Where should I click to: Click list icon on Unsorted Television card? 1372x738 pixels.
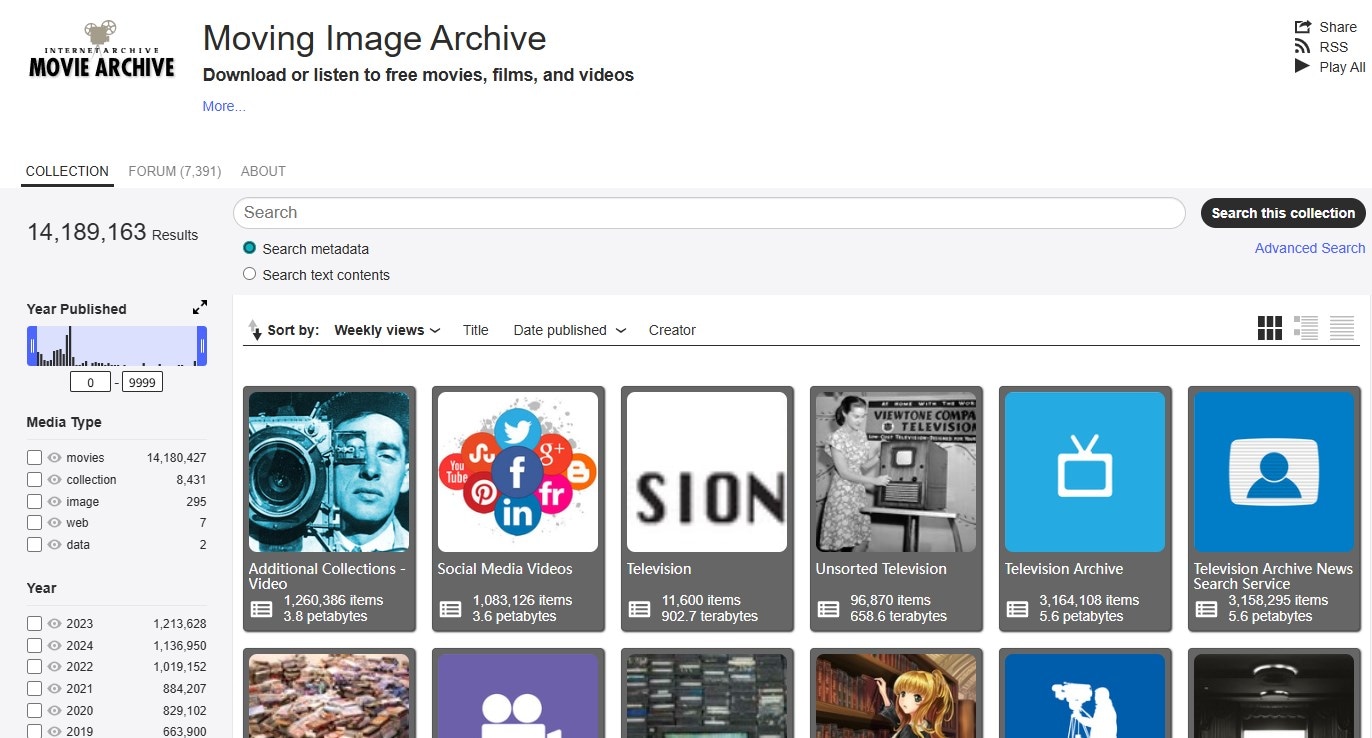(828, 609)
